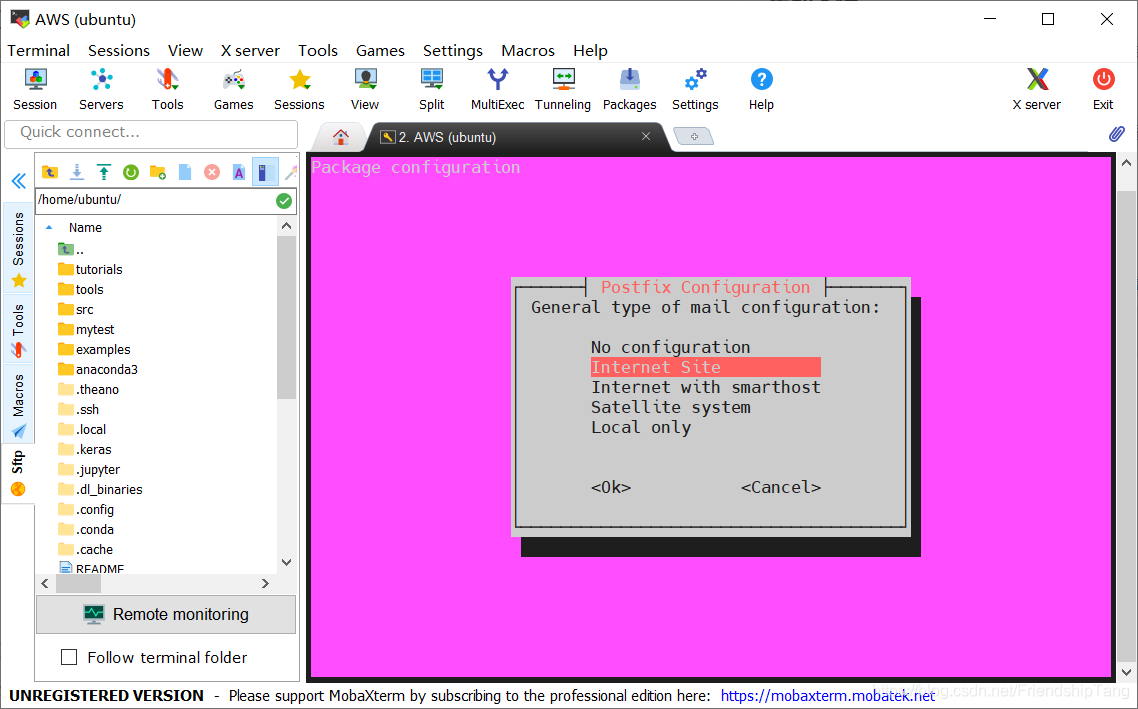
Task: Open the X server menu
Action: 250,51
